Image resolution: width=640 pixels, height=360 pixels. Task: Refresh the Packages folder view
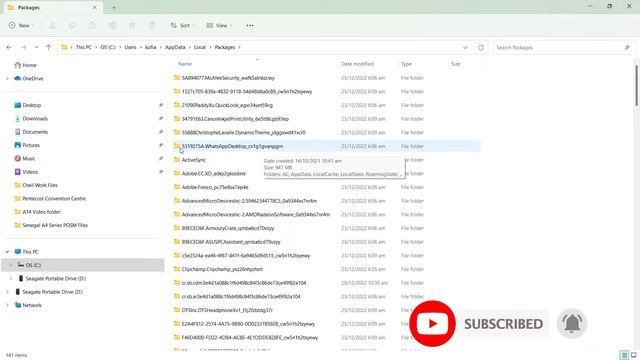[x=481, y=47]
